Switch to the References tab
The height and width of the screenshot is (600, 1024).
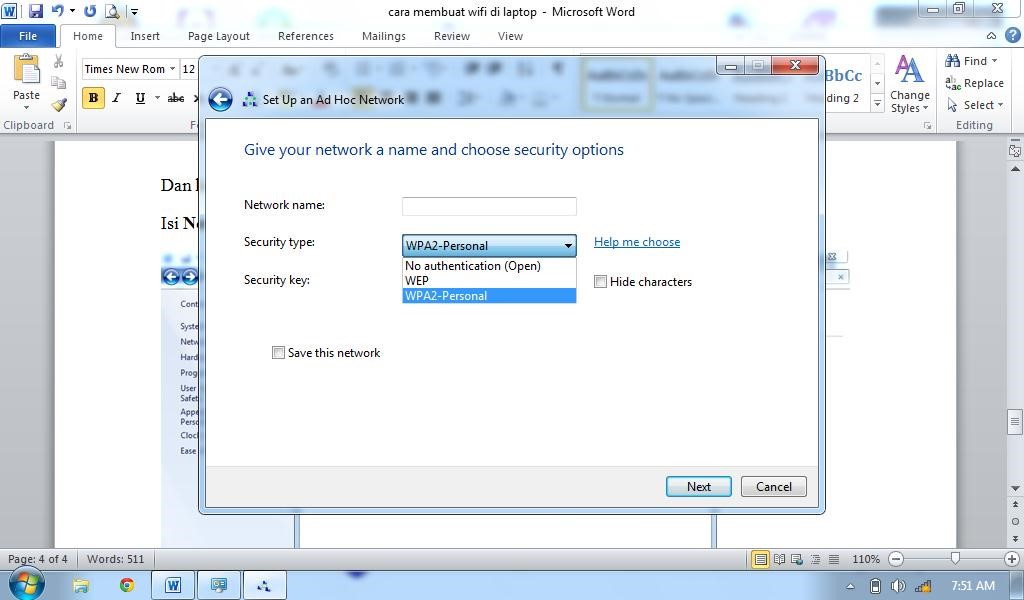click(x=306, y=36)
